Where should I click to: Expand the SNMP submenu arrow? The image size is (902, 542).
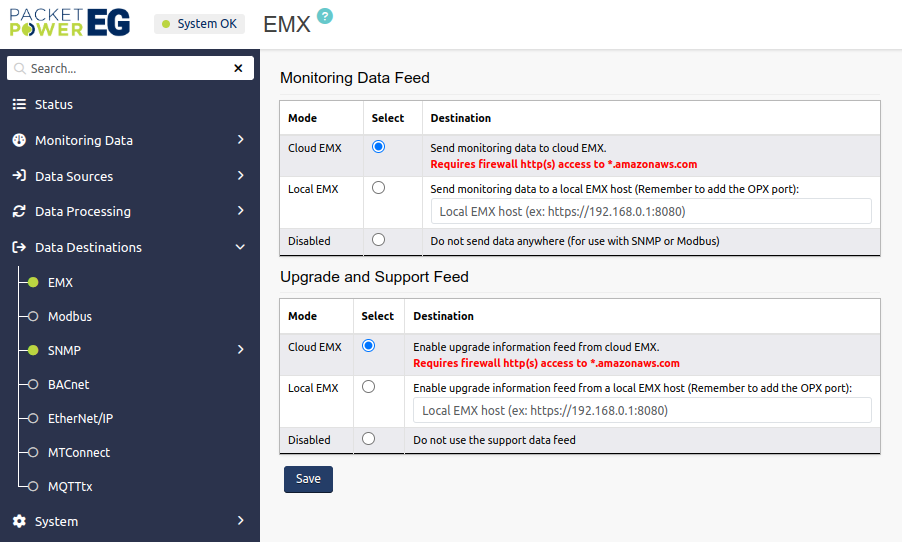click(x=240, y=350)
